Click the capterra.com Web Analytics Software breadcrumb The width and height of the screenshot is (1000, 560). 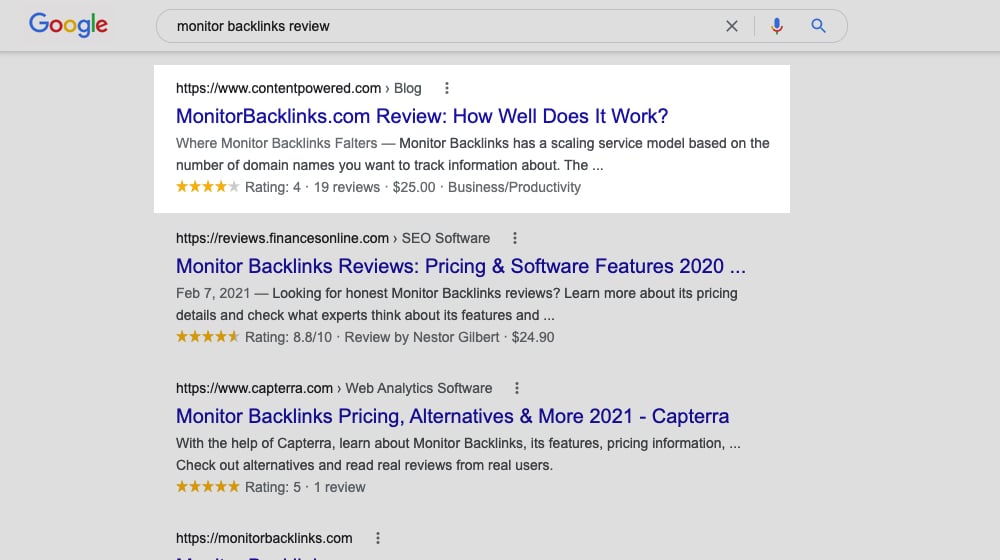[x=334, y=388]
